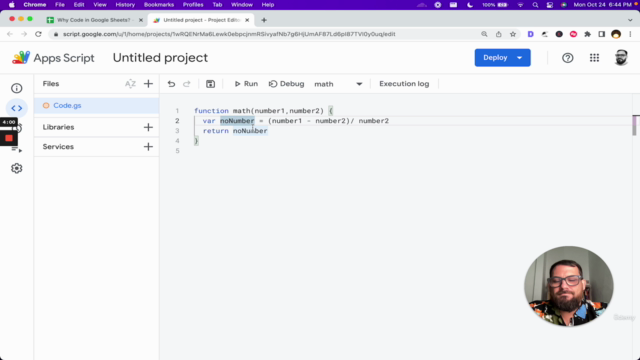Undo the last edit
Screen dimensions: 640x360
(171, 84)
